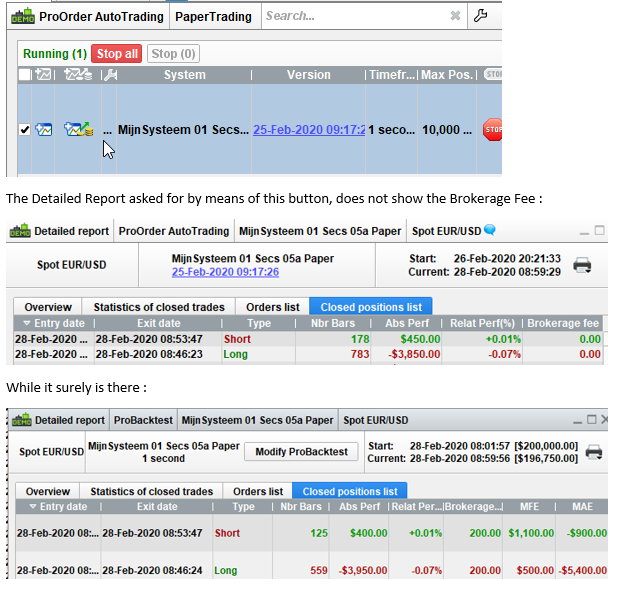Image resolution: width=618 pixels, height=589 pixels.
Task: Click MijnSysteem 01 Secs... system name cell
Action: (183, 130)
